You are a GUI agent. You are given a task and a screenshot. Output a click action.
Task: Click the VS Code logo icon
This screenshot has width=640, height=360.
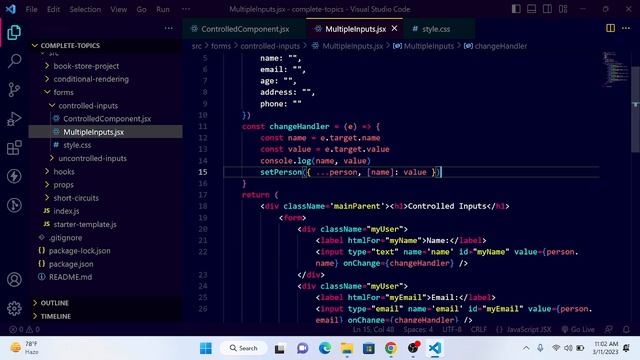[x=11, y=9]
